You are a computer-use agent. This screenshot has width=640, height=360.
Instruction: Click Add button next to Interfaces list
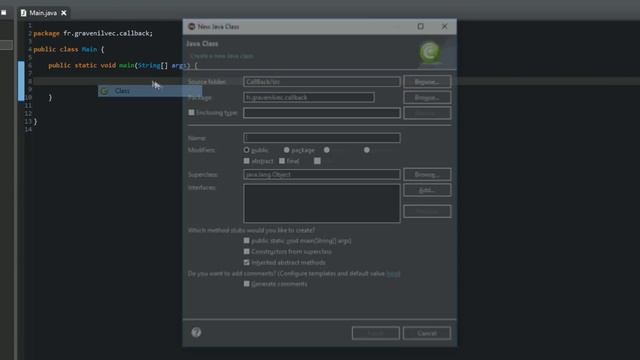[427, 190]
